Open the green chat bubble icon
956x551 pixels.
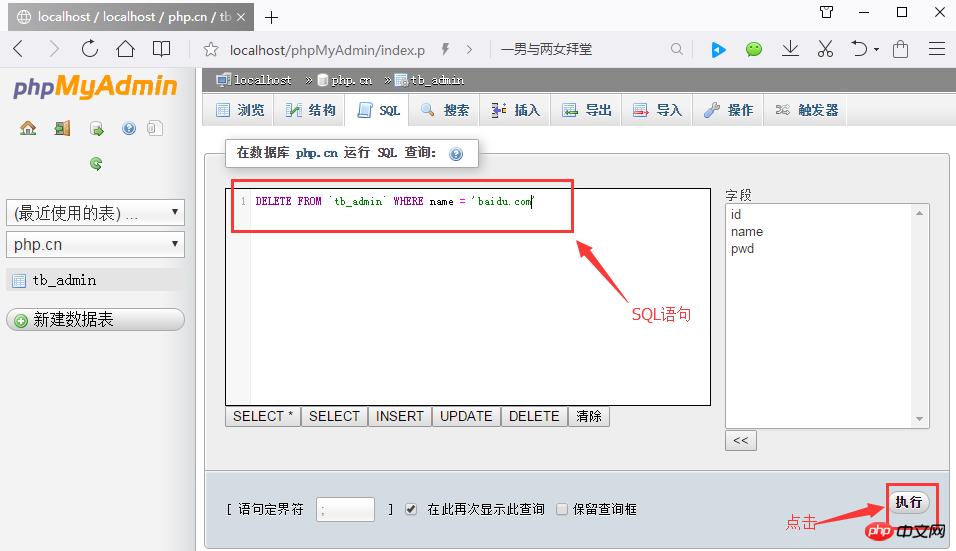pos(754,49)
